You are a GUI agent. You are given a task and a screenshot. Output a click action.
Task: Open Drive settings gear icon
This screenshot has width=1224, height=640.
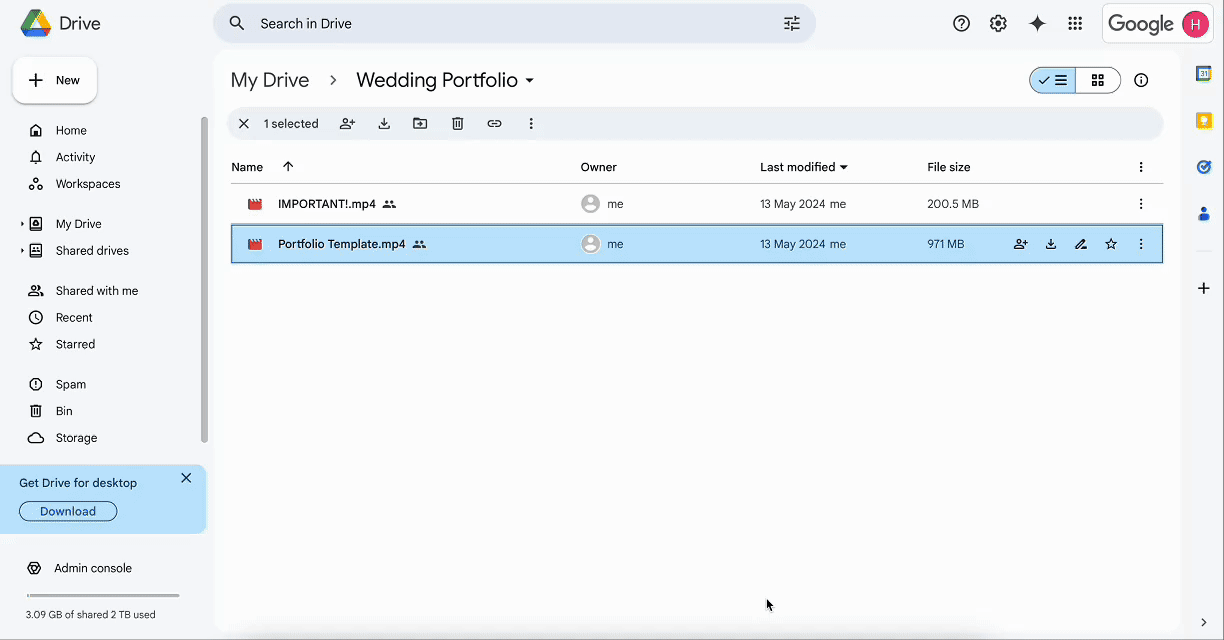998,24
